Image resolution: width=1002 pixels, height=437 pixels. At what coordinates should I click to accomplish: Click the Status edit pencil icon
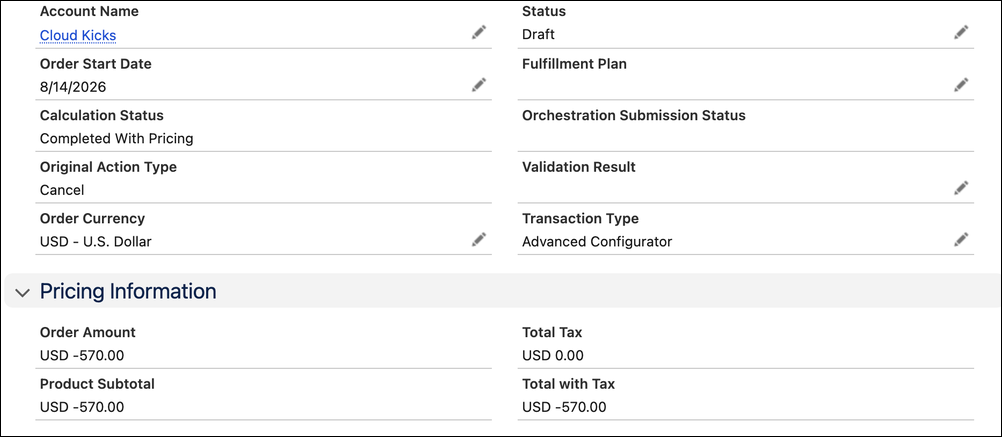pyautogui.click(x=962, y=33)
